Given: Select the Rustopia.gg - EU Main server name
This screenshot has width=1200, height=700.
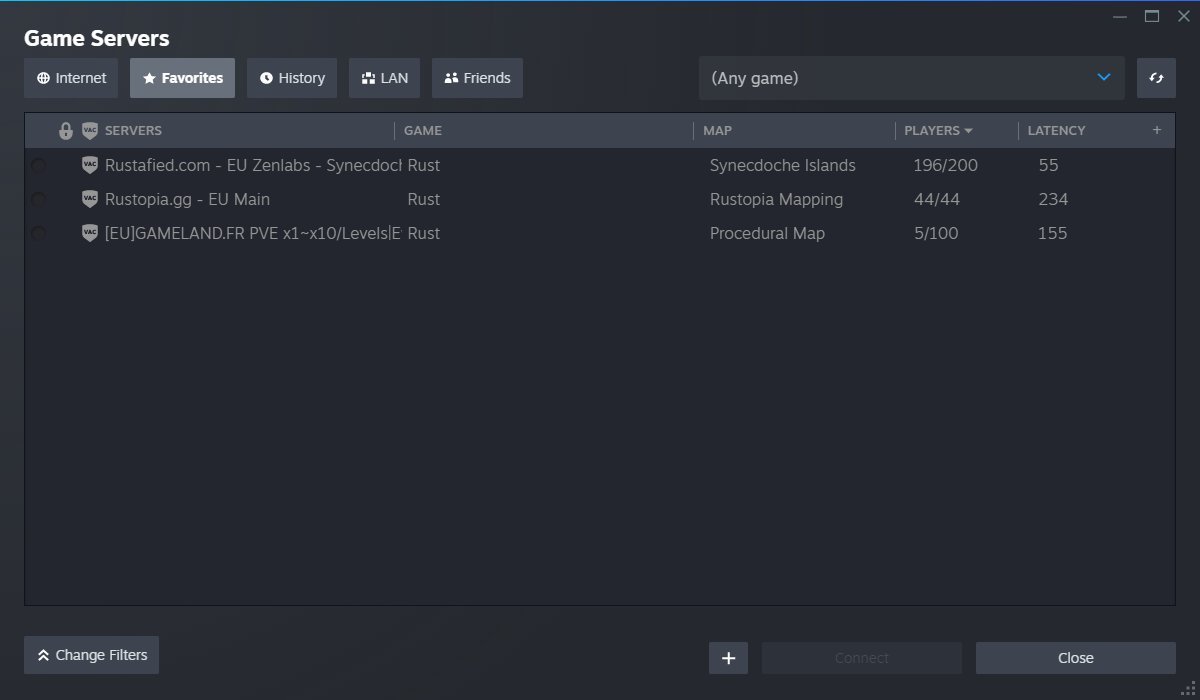Looking at the screenshot, I should click(187, 199).
